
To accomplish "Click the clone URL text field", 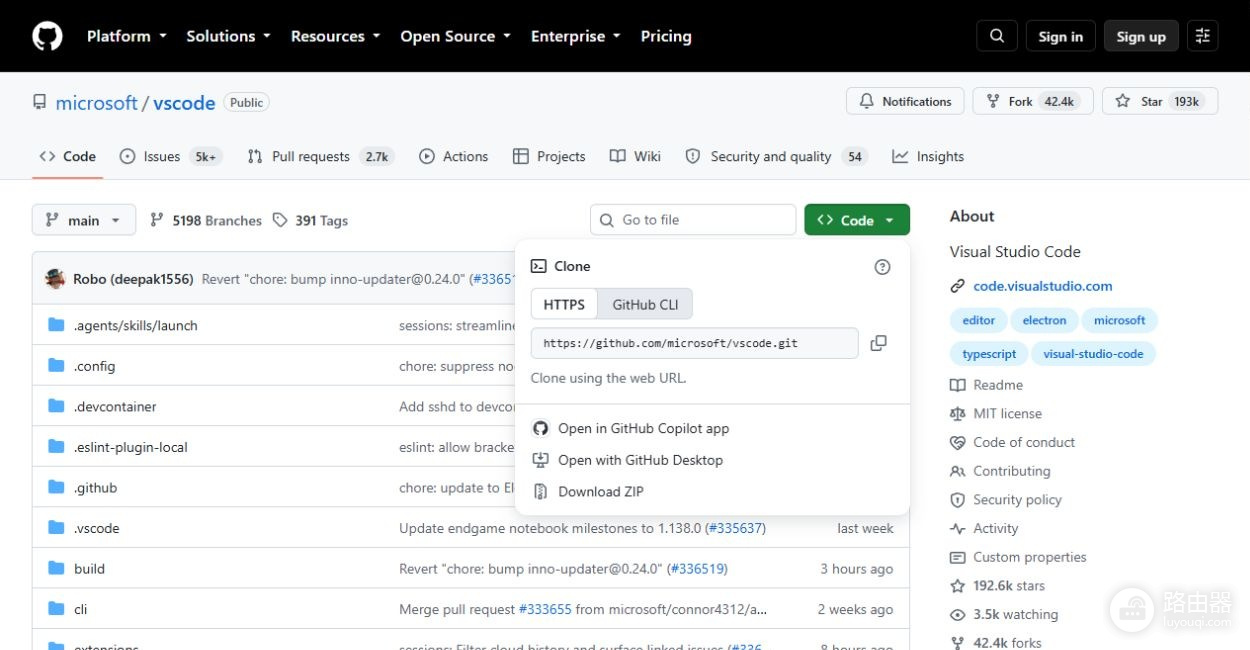I will [x=695, y=343].
